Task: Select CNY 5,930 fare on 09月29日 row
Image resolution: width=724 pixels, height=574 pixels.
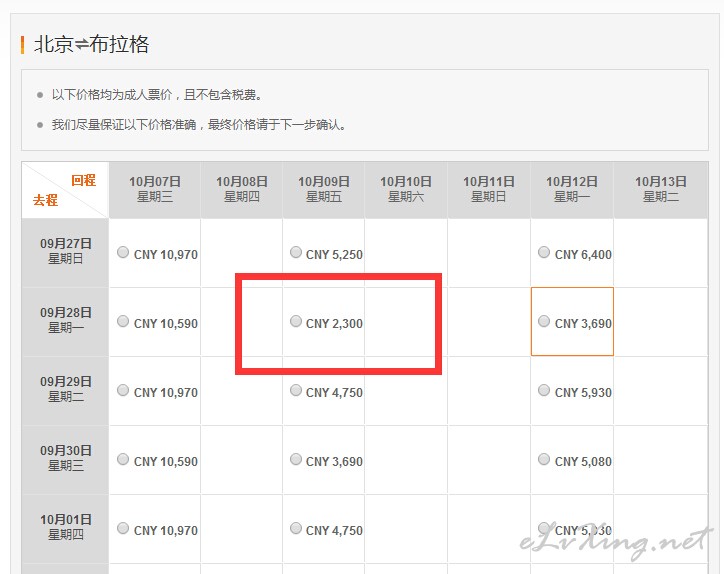Action: point(544,391)
